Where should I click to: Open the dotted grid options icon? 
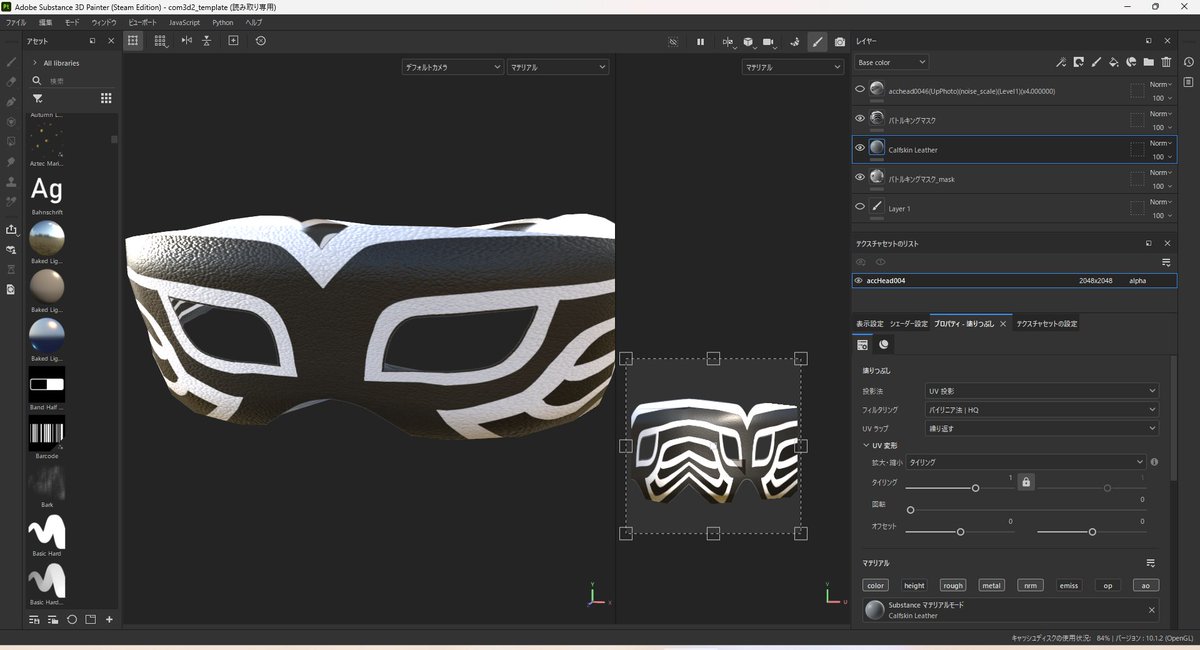coord(160,41)
